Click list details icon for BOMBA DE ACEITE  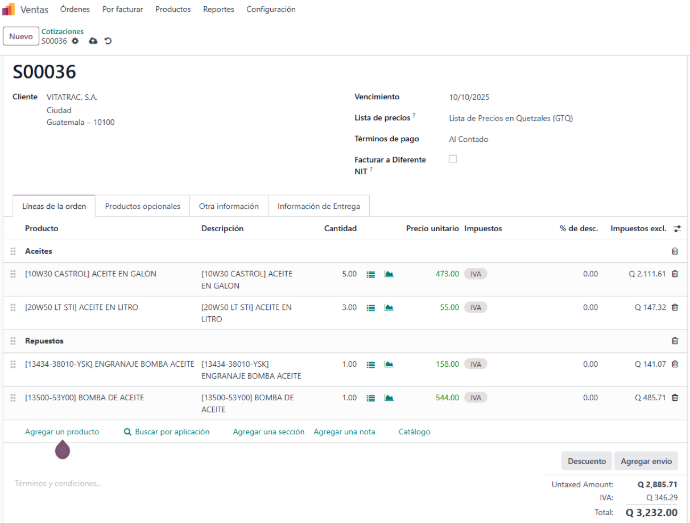click(x=370, y=398)
